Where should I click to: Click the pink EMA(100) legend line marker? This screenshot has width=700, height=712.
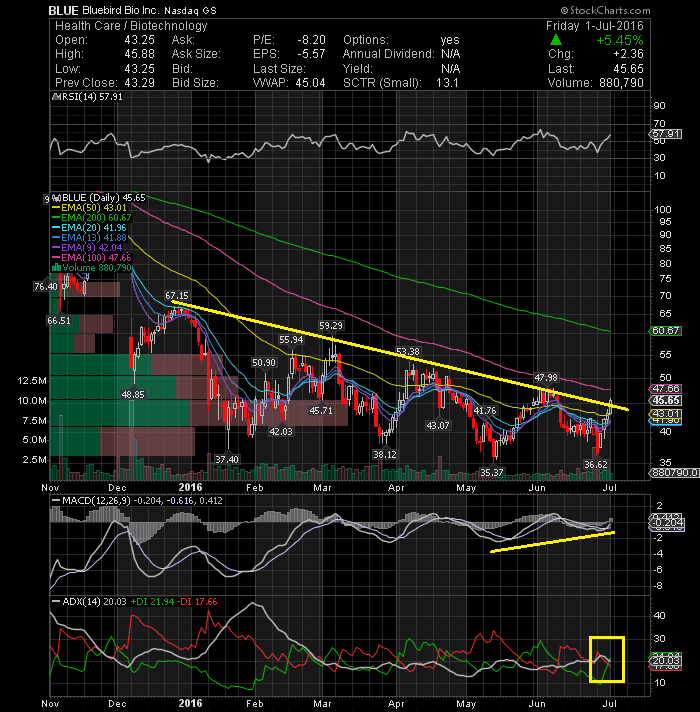point(56,257)
